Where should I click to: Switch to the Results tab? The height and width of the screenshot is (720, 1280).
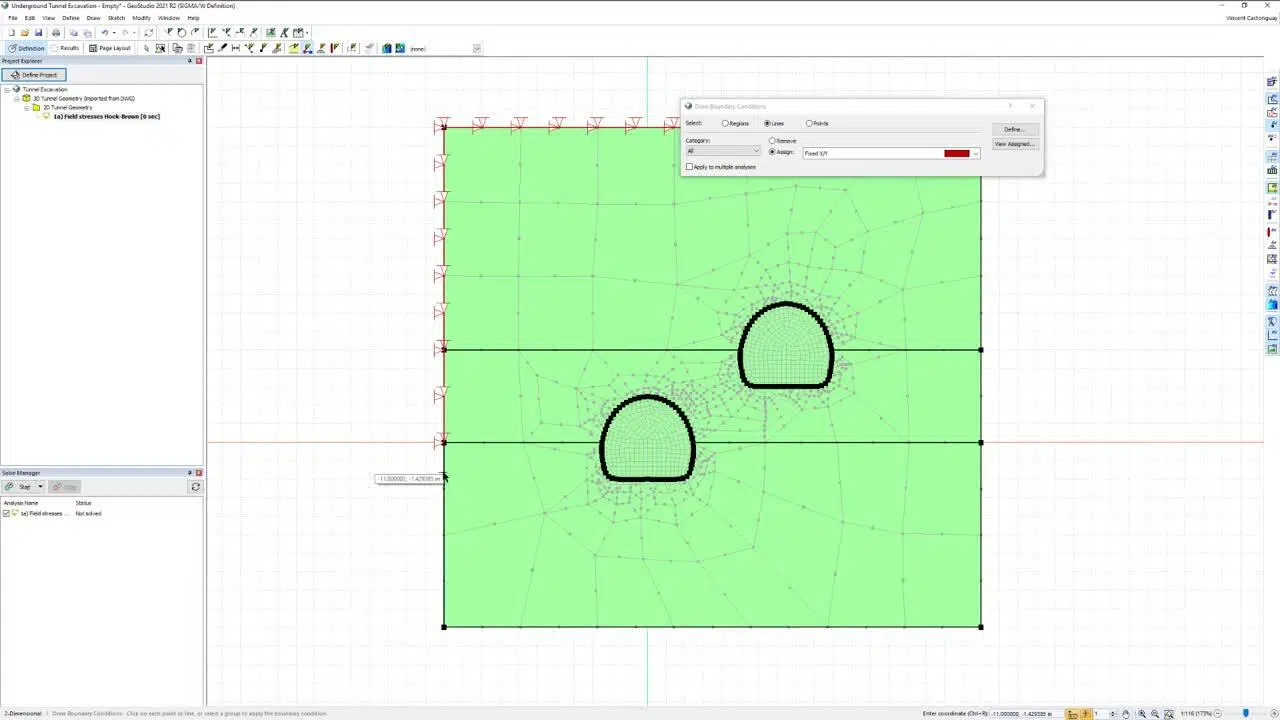[66, 48]
